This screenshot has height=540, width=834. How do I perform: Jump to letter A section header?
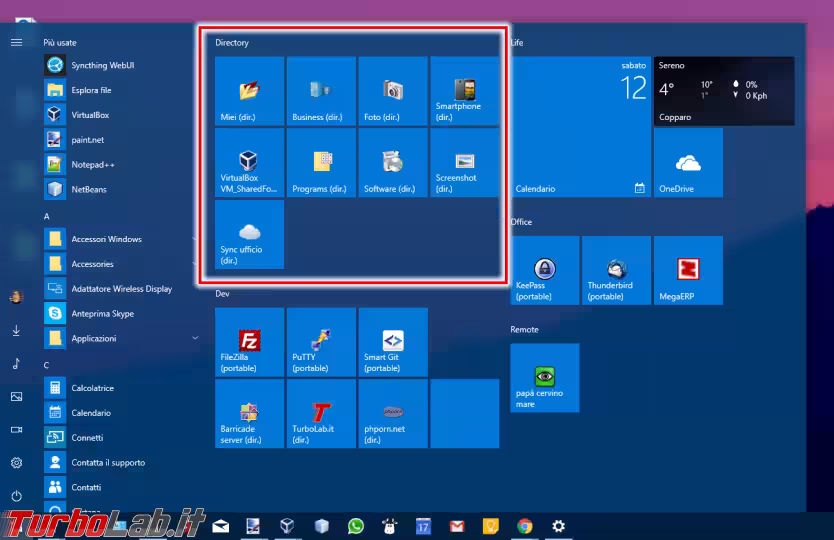pyautogui.click(x=47, y=217)
